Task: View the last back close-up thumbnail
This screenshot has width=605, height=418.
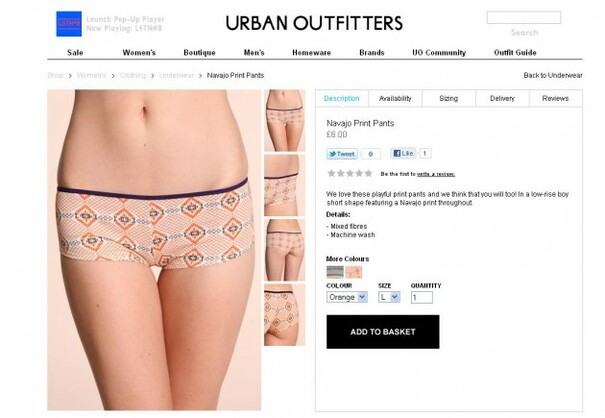Action: 284,315
